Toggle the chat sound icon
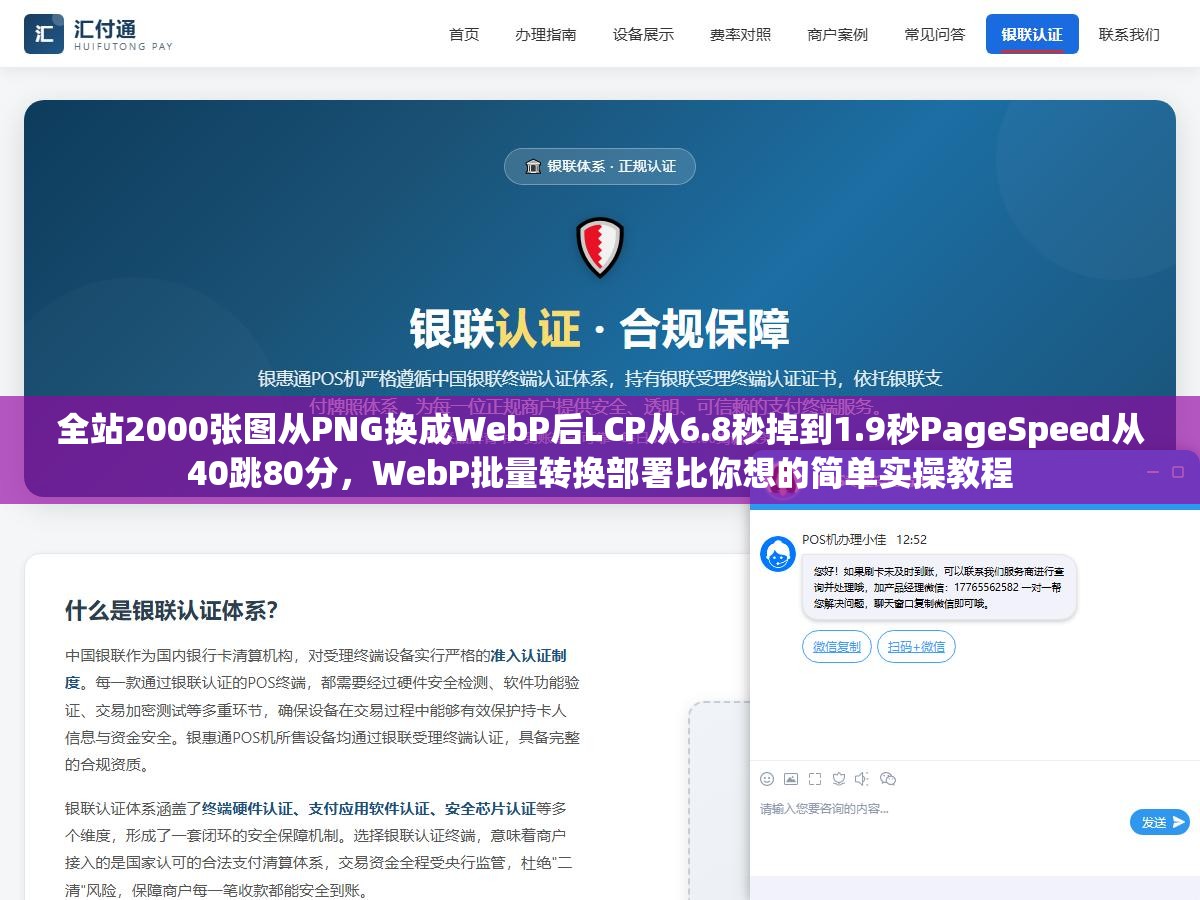The height and width of the screenshot is (900, 1200). pos(862,778)
